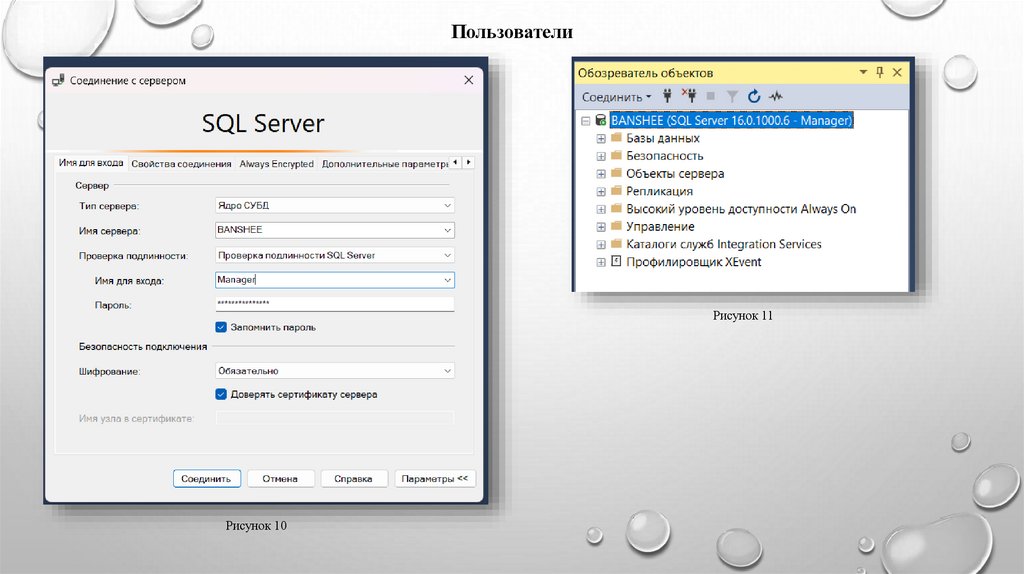Open the Object Explorer window position menu arrow
The width and height of the screenshot is (1024, 574).
click(x=863, y=72)
